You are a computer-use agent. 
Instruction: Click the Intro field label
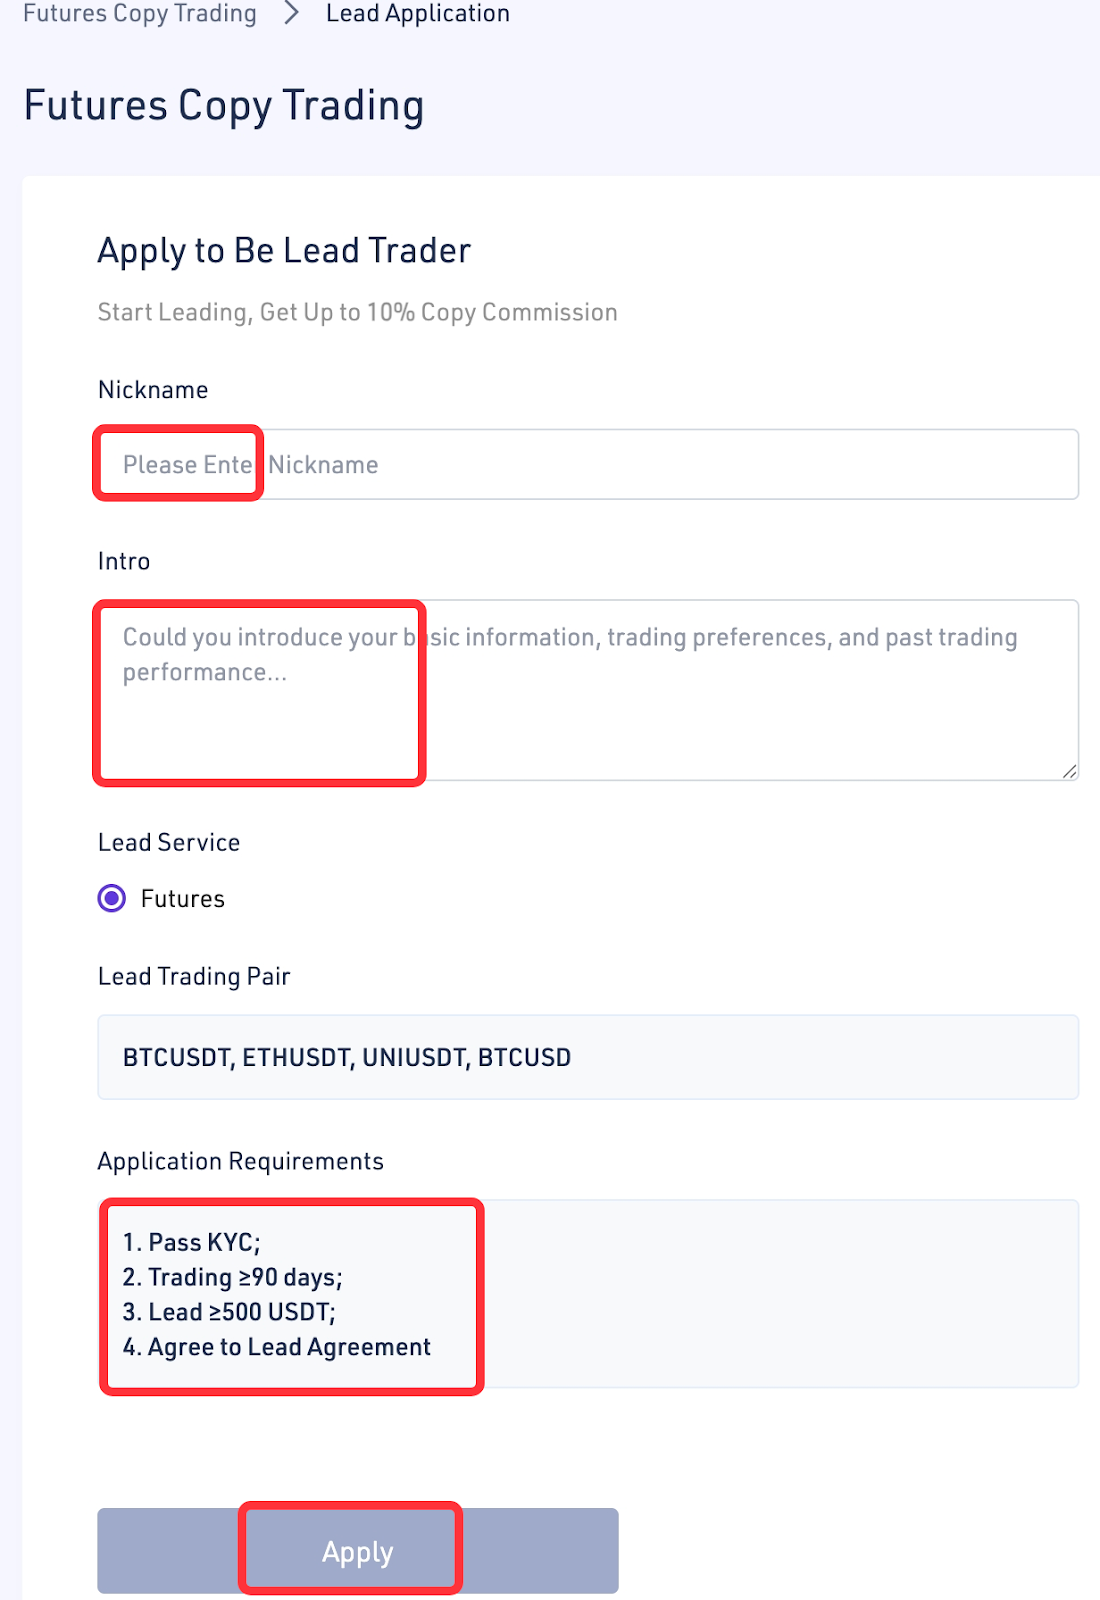124,561
